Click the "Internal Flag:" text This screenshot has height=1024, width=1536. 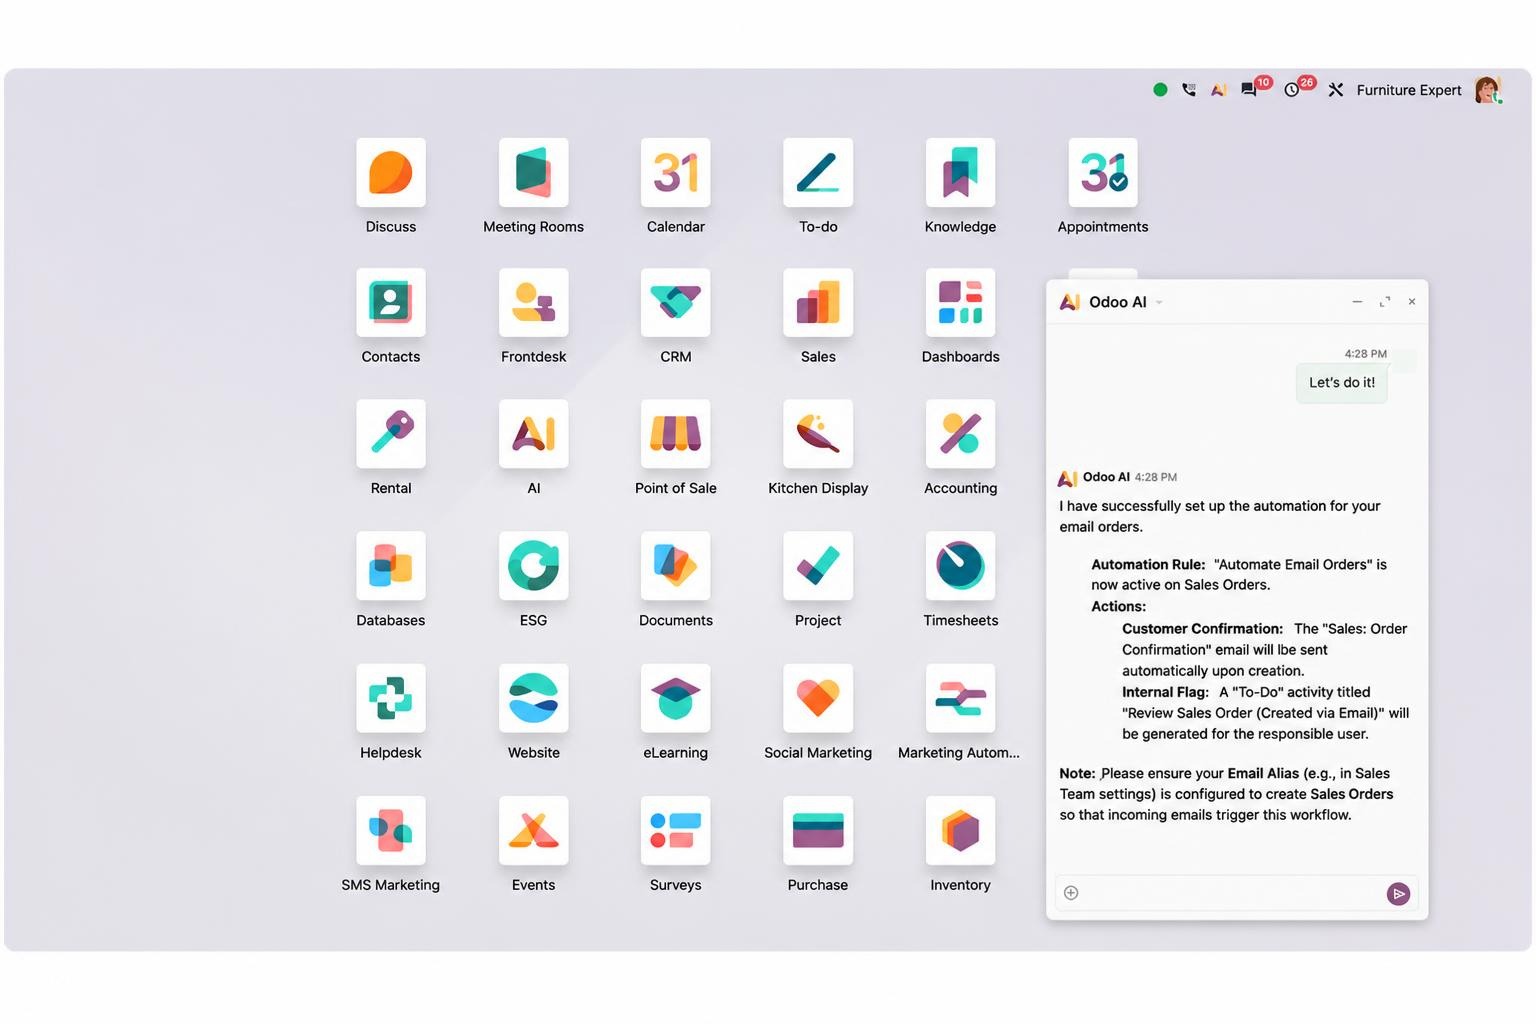[x=1165, y=691]
